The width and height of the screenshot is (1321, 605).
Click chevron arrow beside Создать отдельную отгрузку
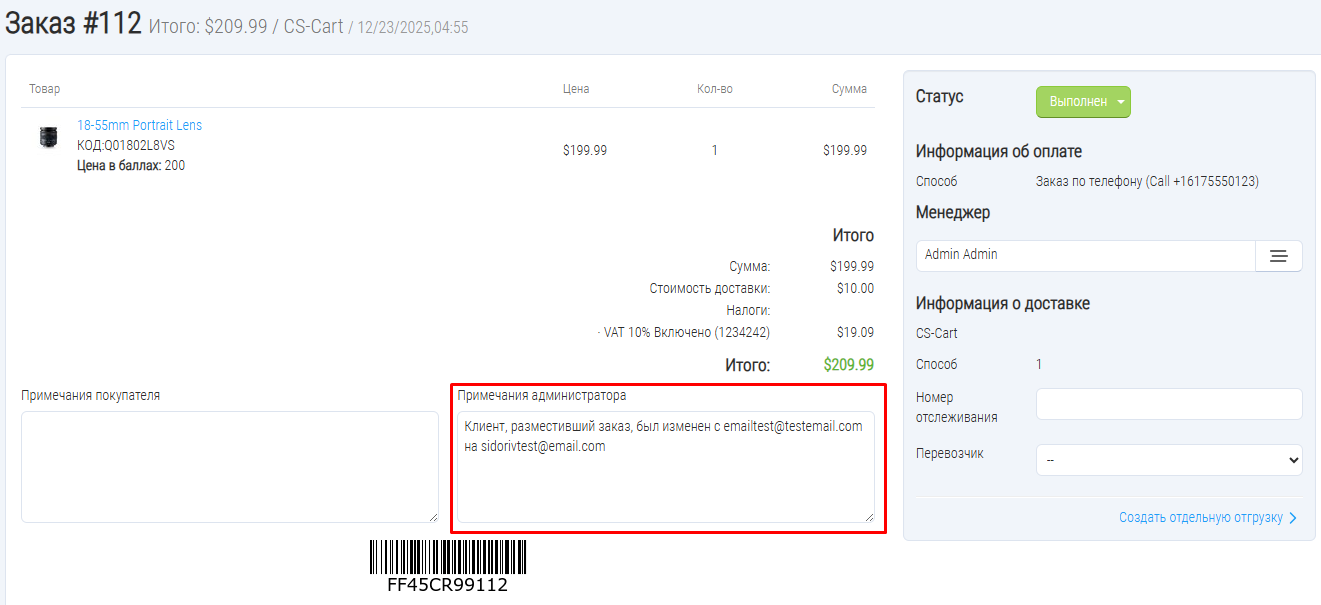pyautogui.click(x=1293, y=518)
